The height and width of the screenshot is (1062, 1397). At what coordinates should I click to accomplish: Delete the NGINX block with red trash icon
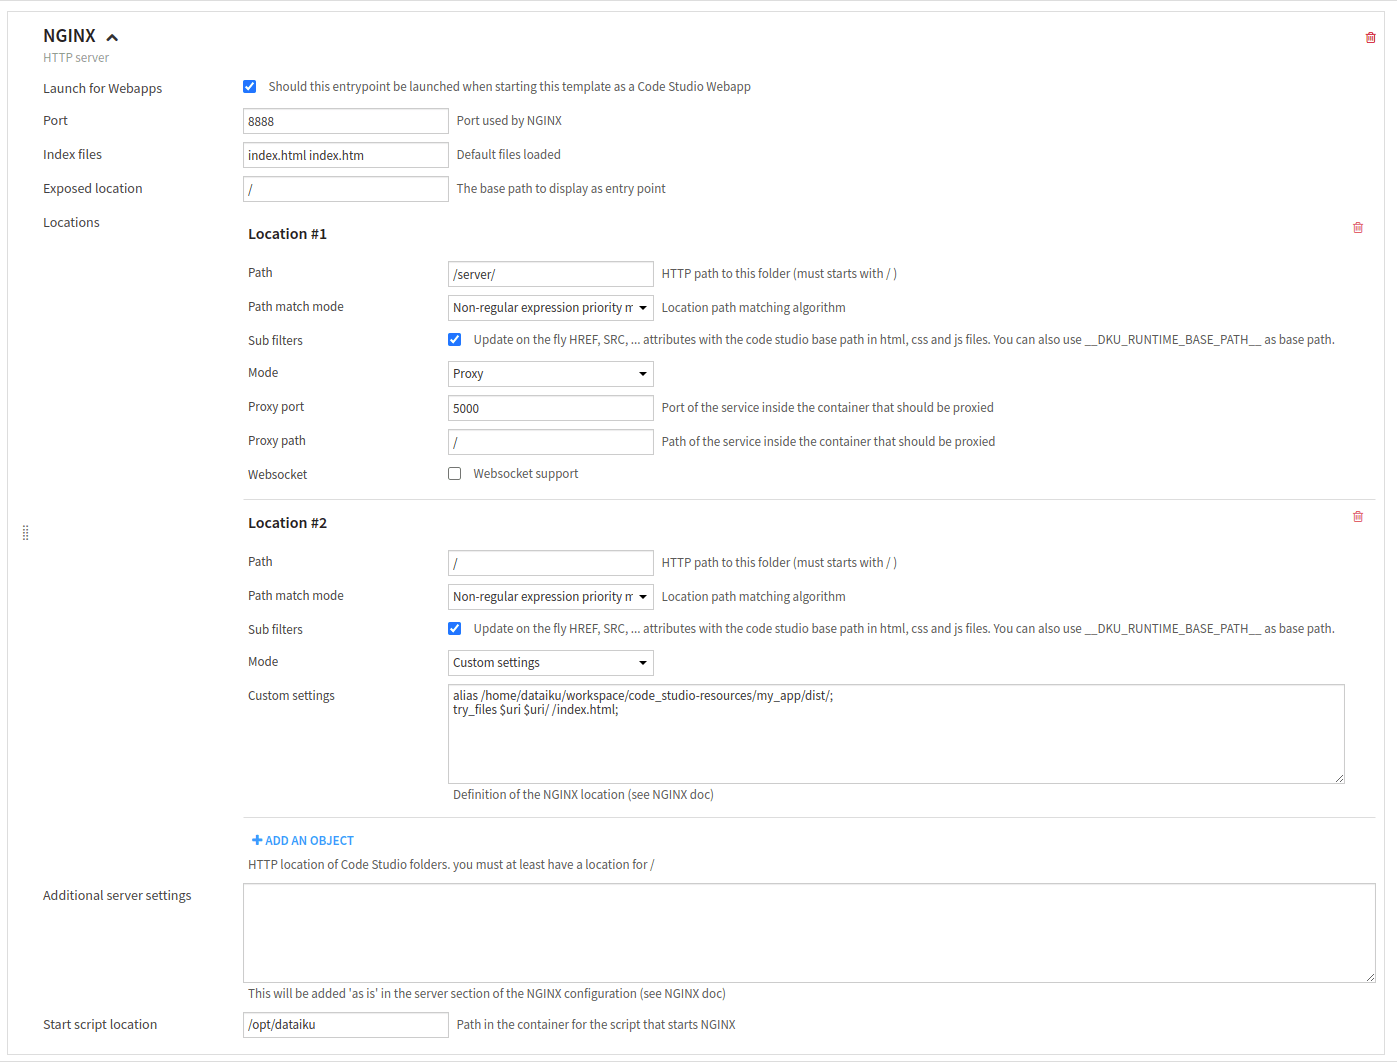(x=1370, y=38)
